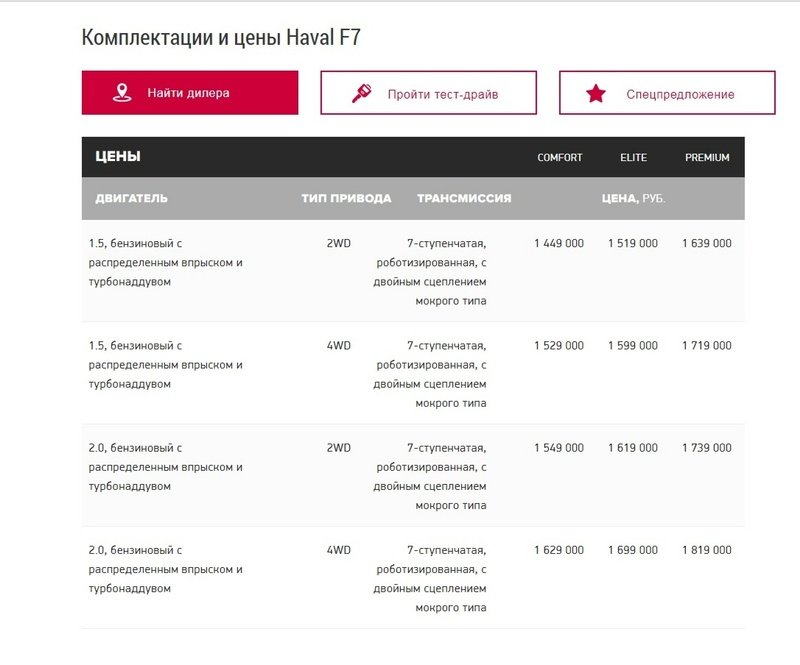Select price 1 639 000

coord(707,243)
